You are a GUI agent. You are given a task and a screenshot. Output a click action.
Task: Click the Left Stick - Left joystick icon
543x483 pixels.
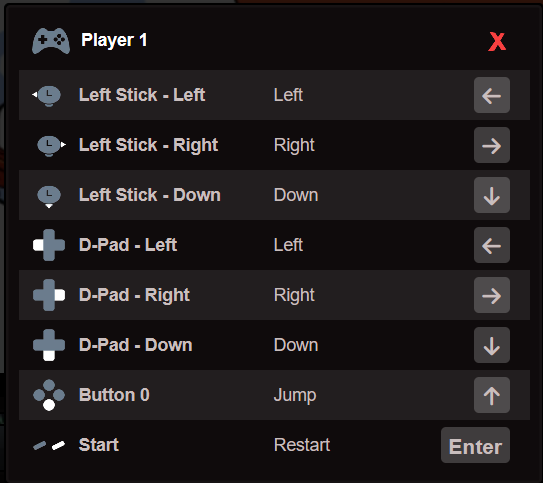(x=47, y=95)
